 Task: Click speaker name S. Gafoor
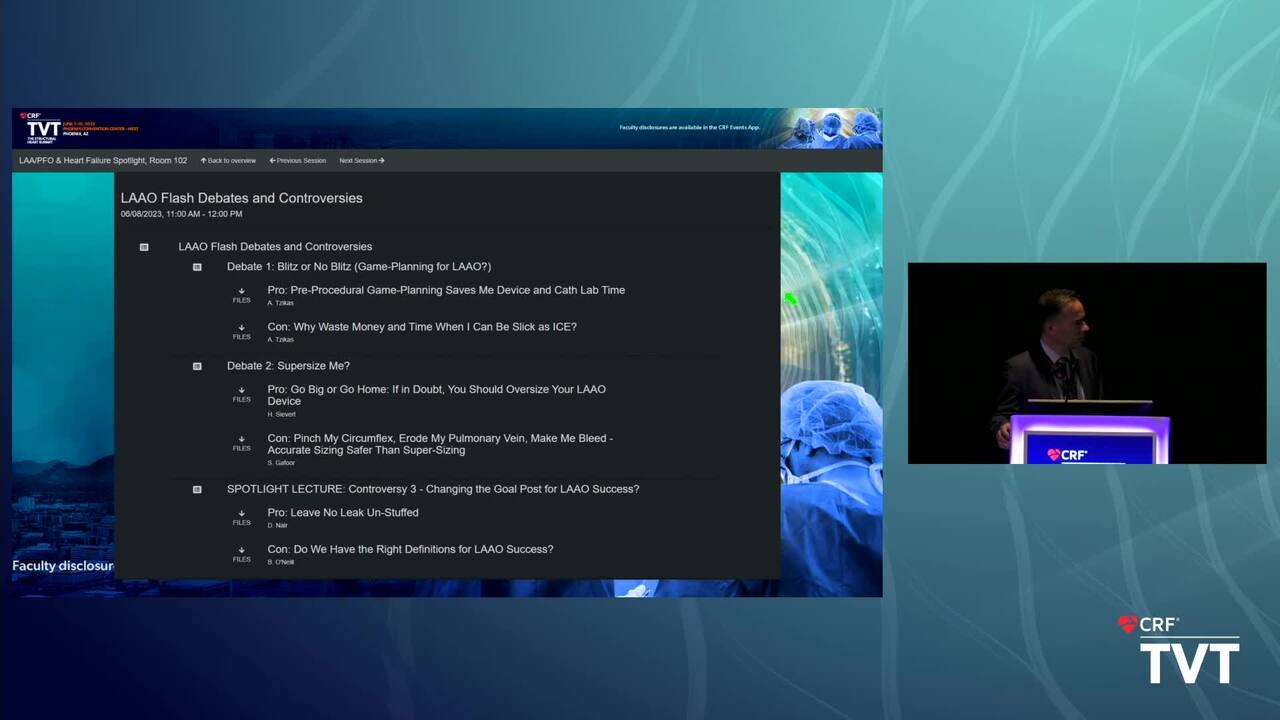(280, 463)
